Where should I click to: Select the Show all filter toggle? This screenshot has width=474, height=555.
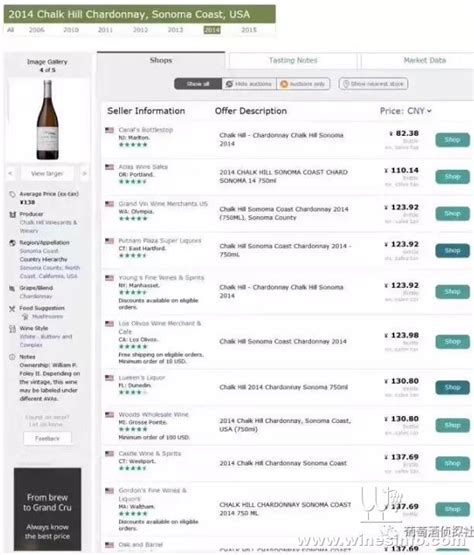pyautogui.click(x=198, y=84)
